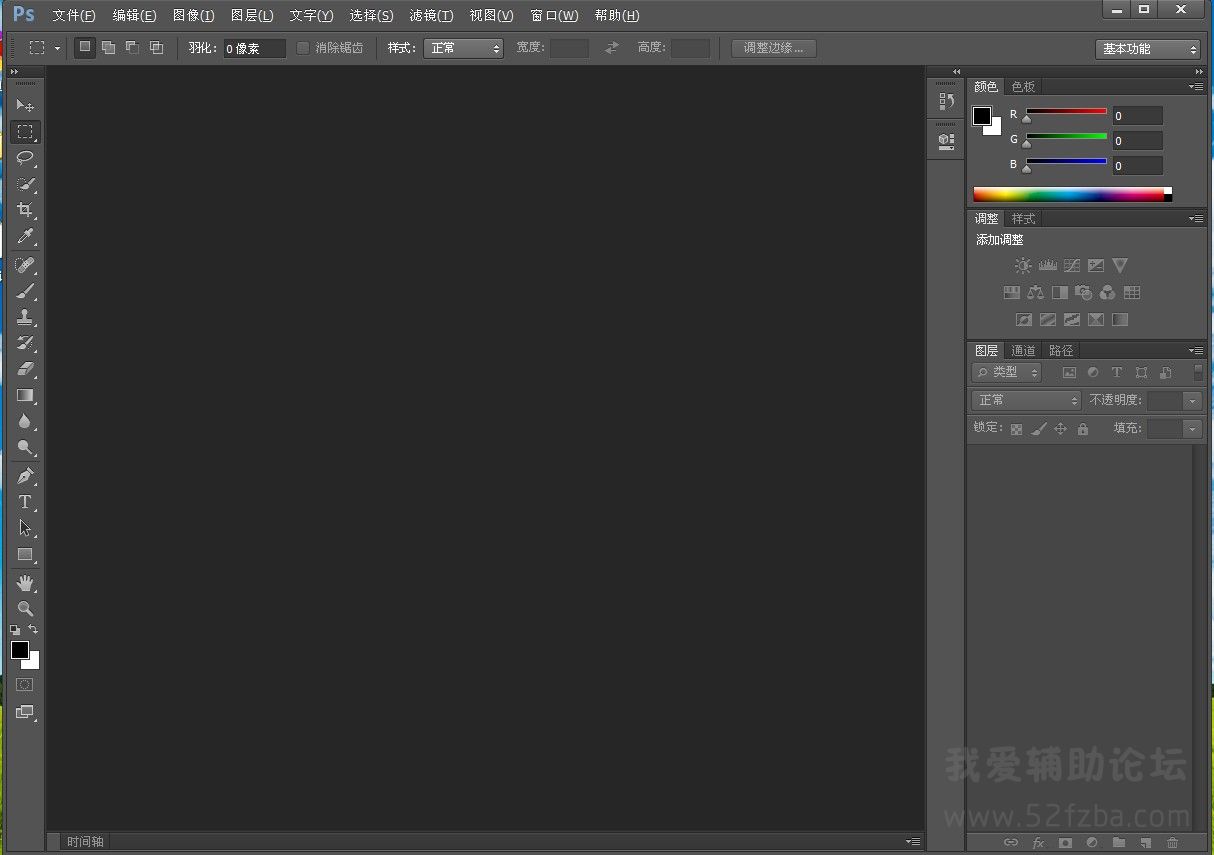
Task: Select the Path Selection arrow tool
Action: click(25, 528)
